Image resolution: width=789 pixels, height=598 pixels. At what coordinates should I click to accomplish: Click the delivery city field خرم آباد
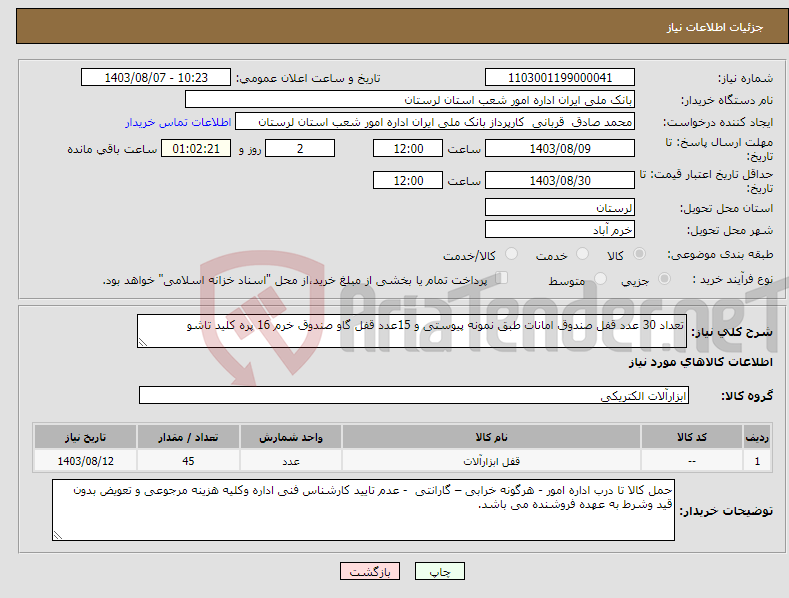[560, 230]
